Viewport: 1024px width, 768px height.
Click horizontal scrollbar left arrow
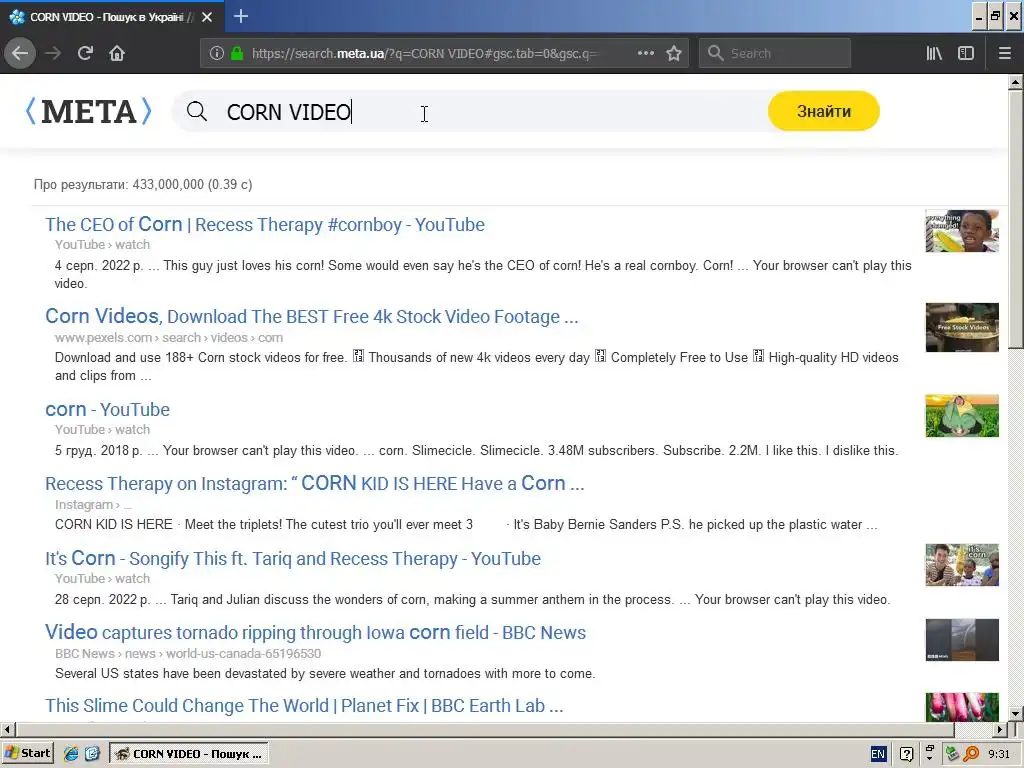pyautogui.click(x=8, y=729)
